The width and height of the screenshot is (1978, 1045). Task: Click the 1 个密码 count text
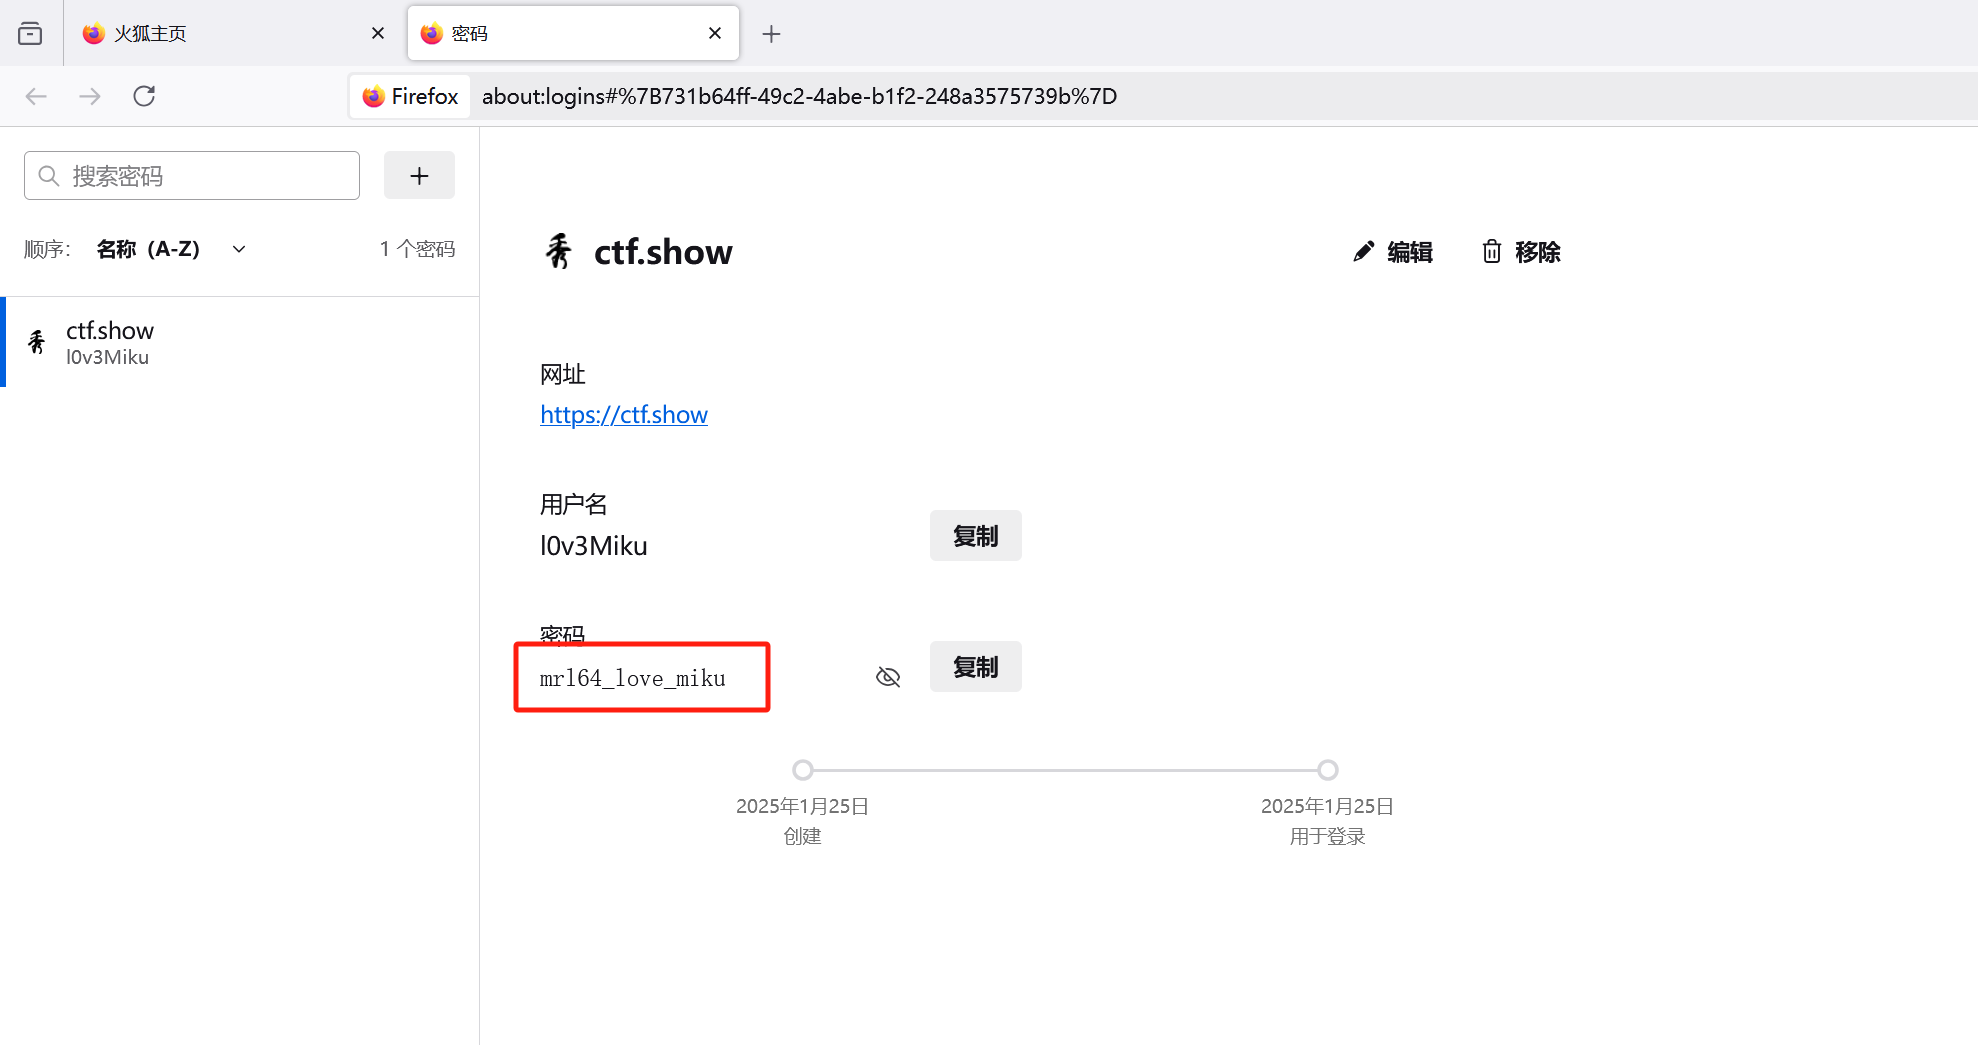(x=417, y=249)
